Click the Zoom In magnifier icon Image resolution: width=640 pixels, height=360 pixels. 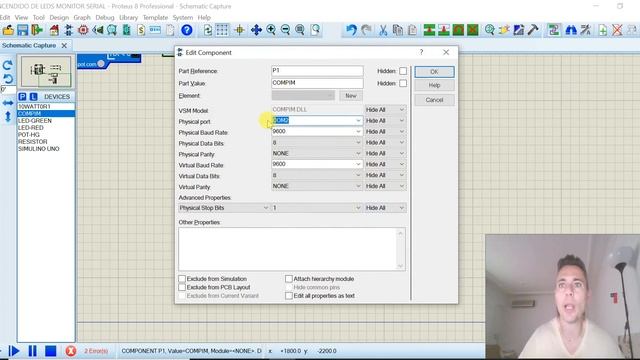click(x=271, y=30)
